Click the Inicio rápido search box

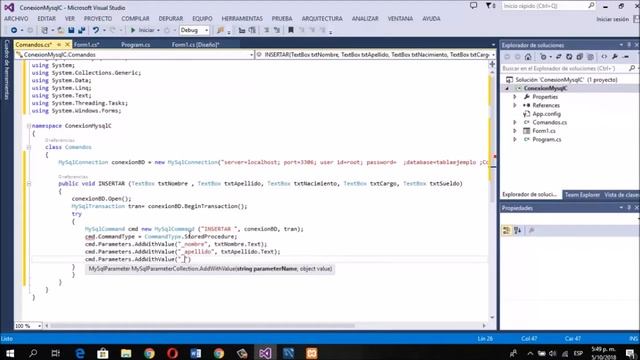point(549,6)
